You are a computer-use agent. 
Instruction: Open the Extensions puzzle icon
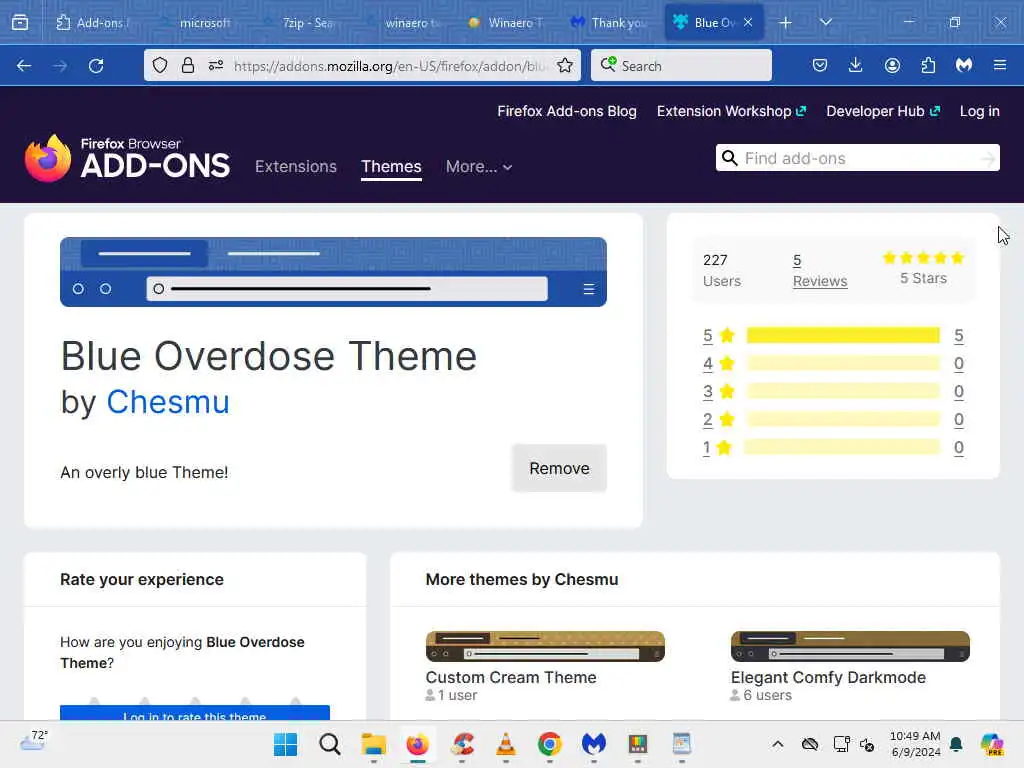coord(928,65)
